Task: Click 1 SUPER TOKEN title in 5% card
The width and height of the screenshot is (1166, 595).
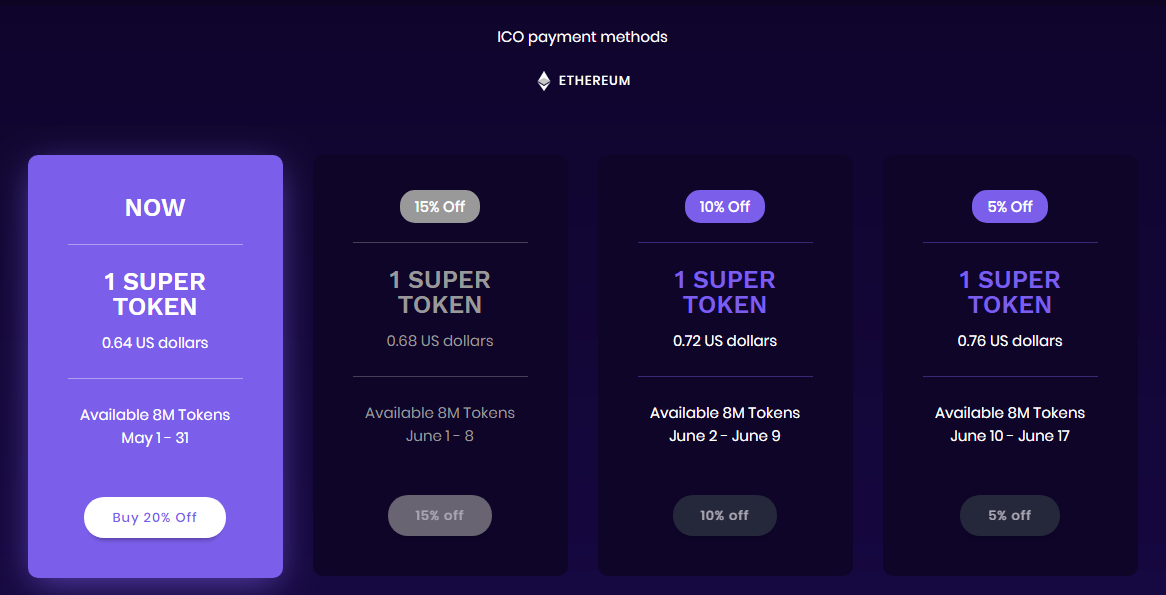Action: pos(1009,292)
